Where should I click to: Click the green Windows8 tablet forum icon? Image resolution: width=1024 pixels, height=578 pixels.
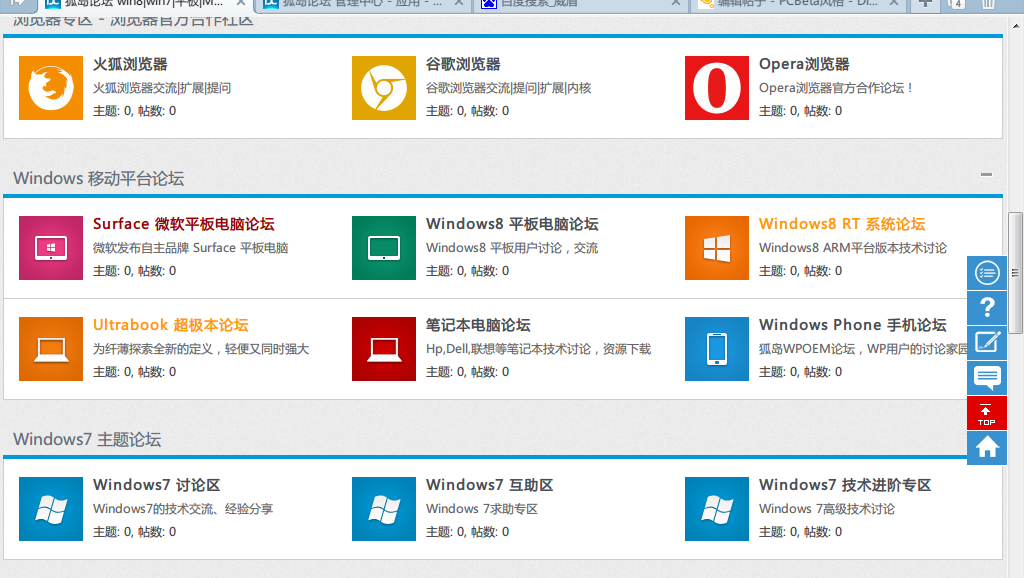[384, 248]
